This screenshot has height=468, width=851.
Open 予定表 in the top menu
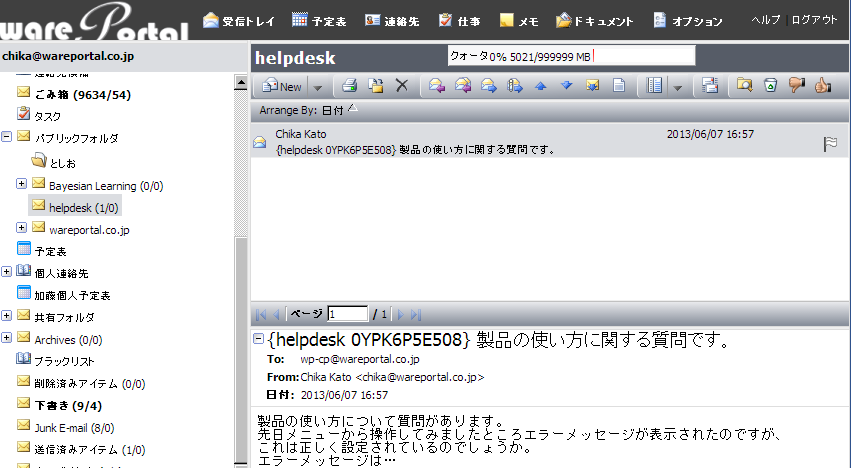[x=319, y=21]
